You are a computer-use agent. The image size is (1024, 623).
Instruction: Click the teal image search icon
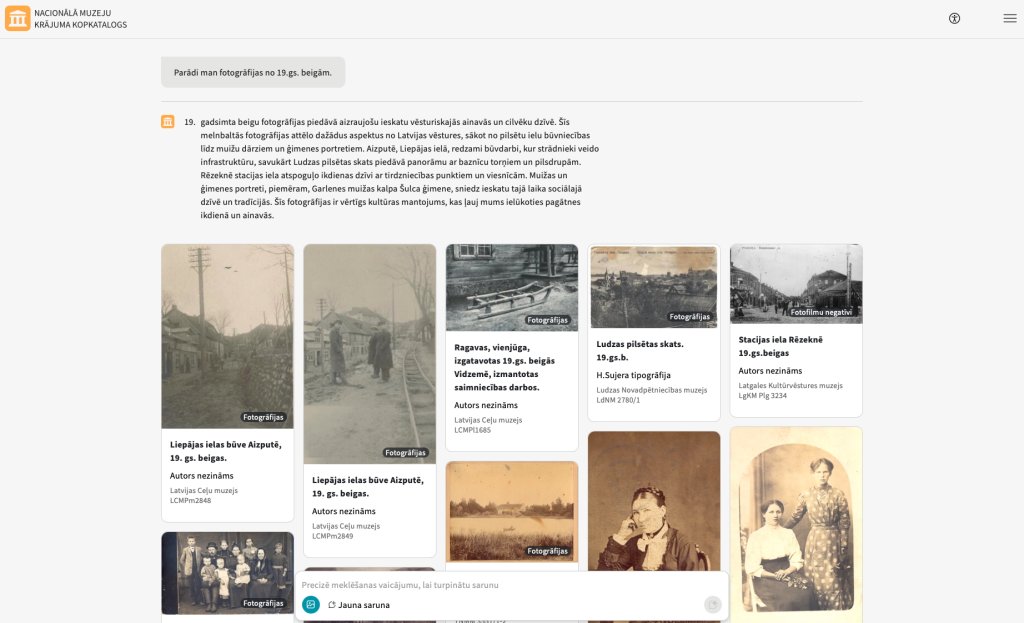point(311,605)
